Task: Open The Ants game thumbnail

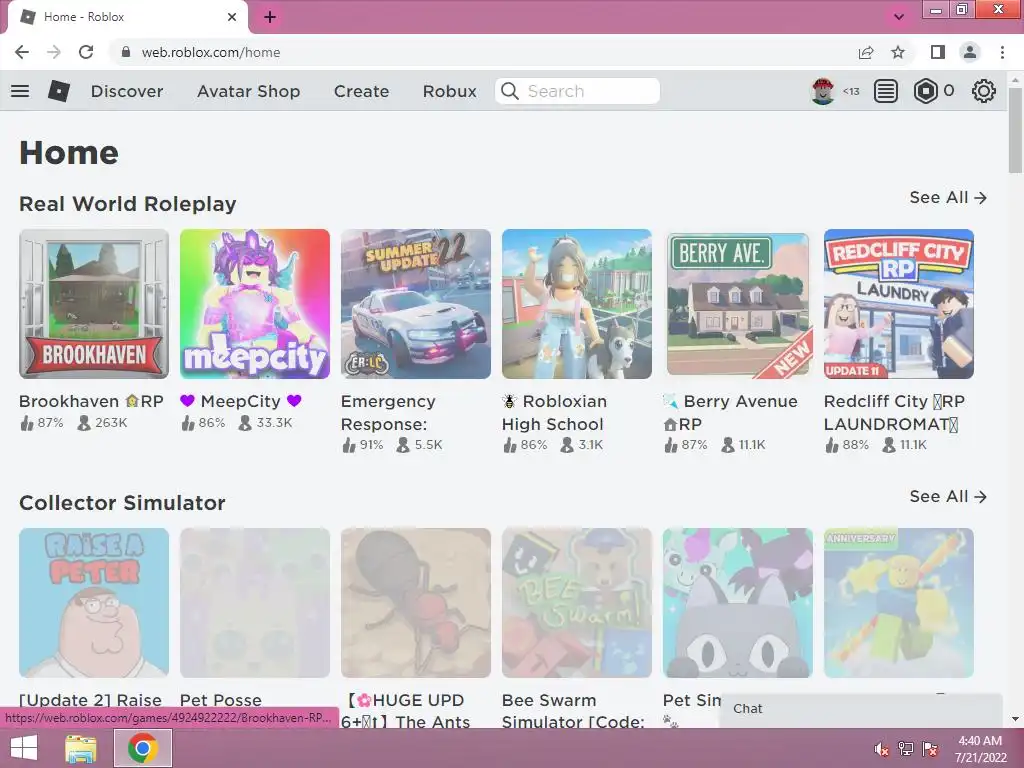Action: pyautogui.click(x=416, y=603)
